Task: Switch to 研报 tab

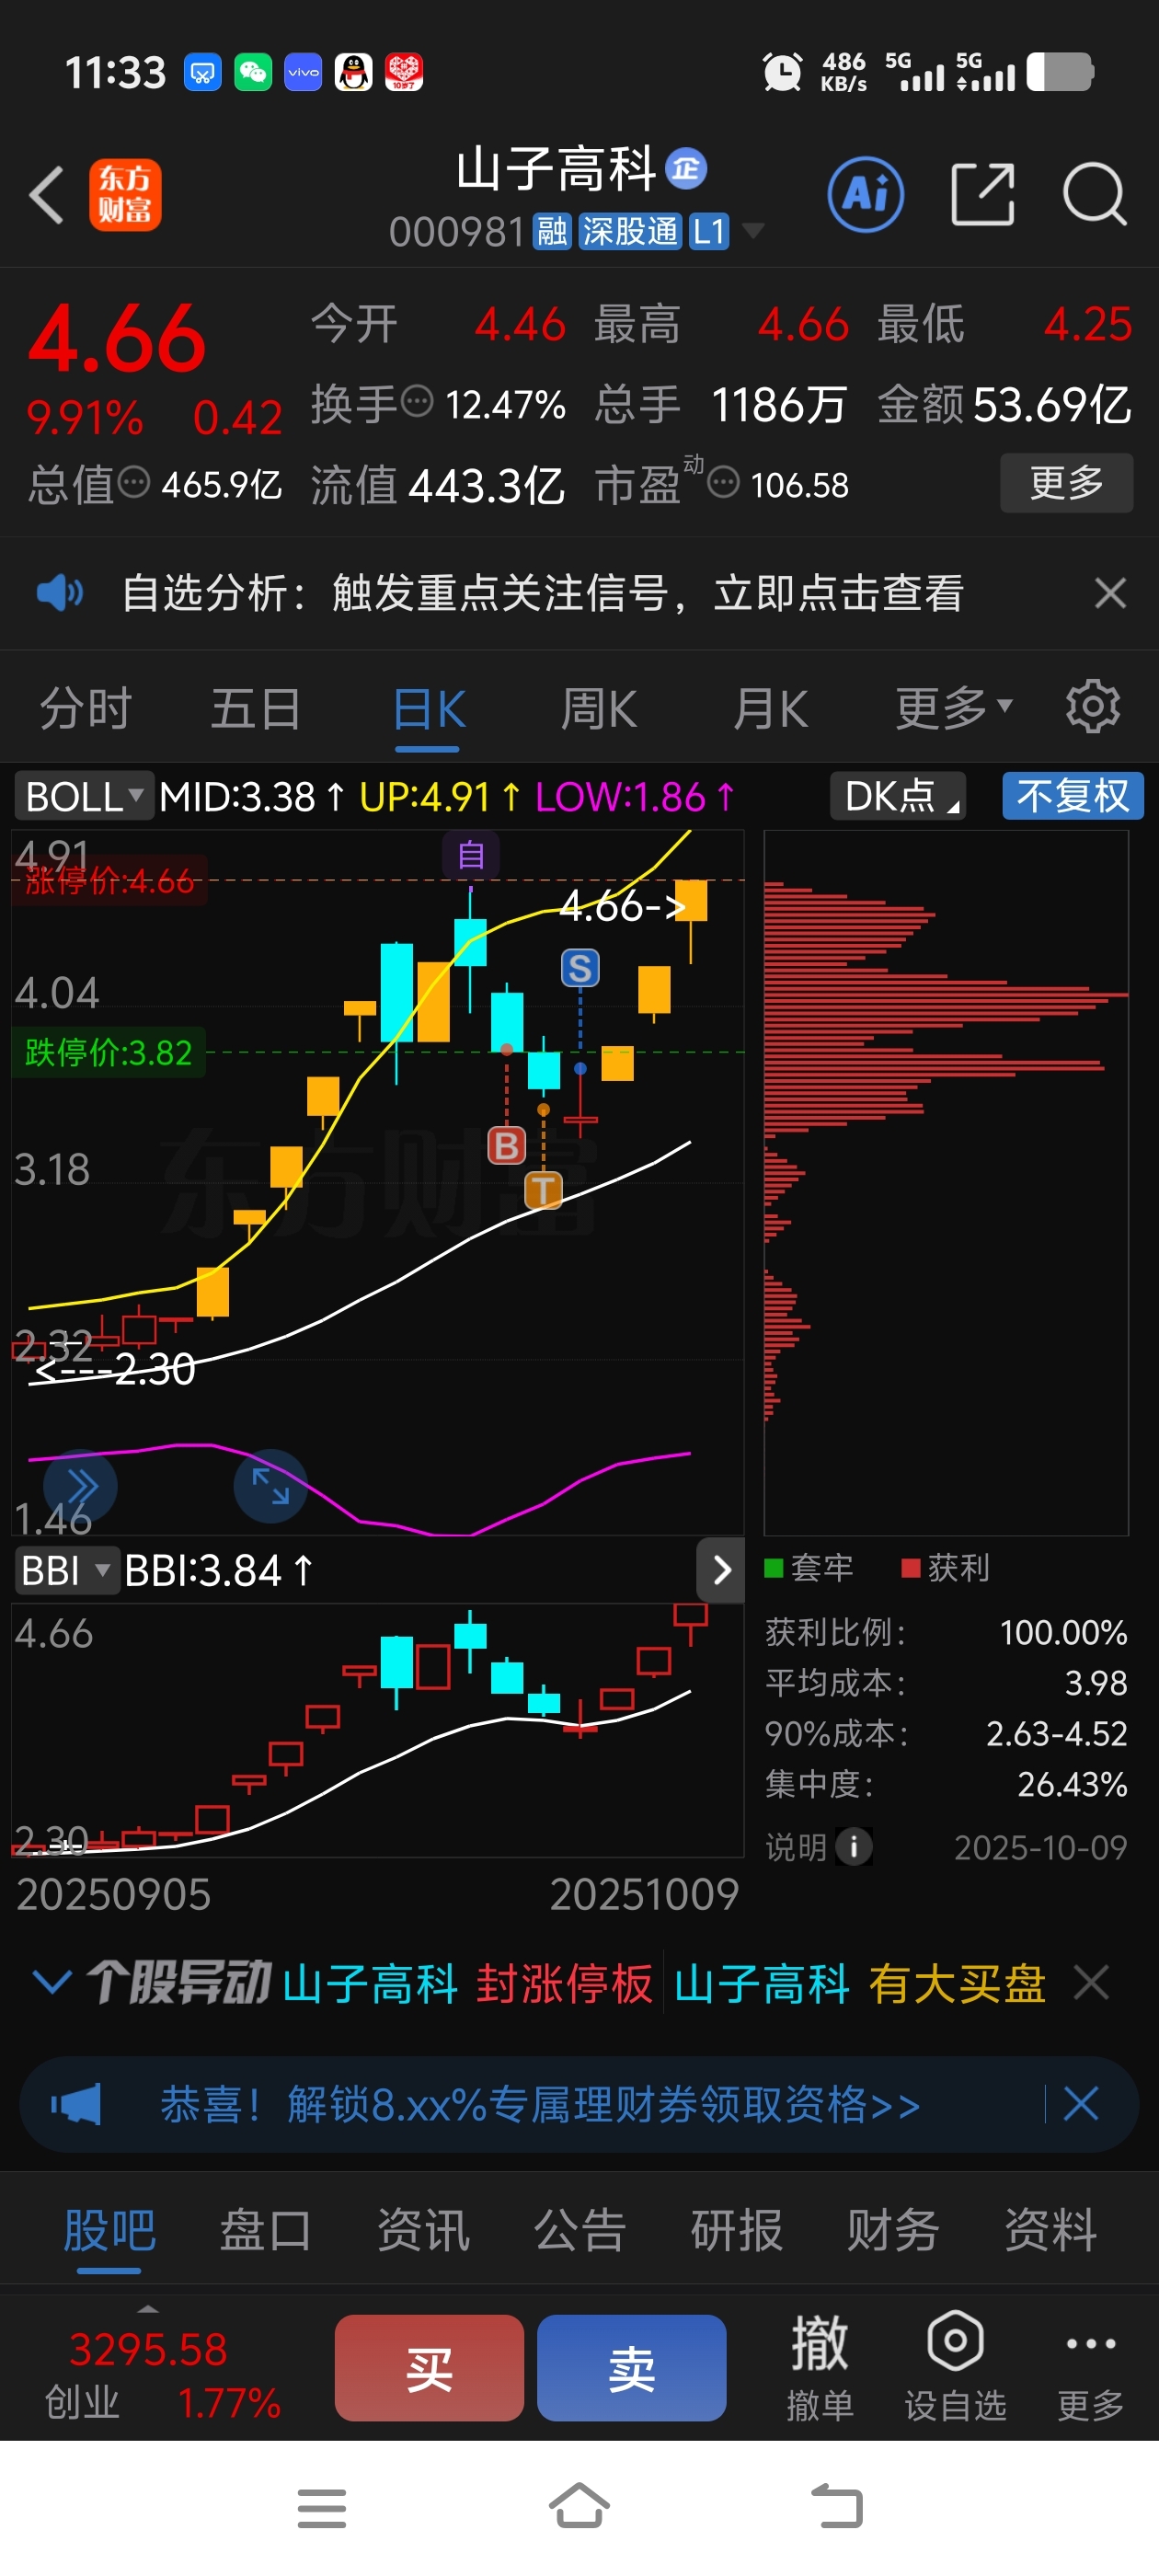Action: 737,2230
